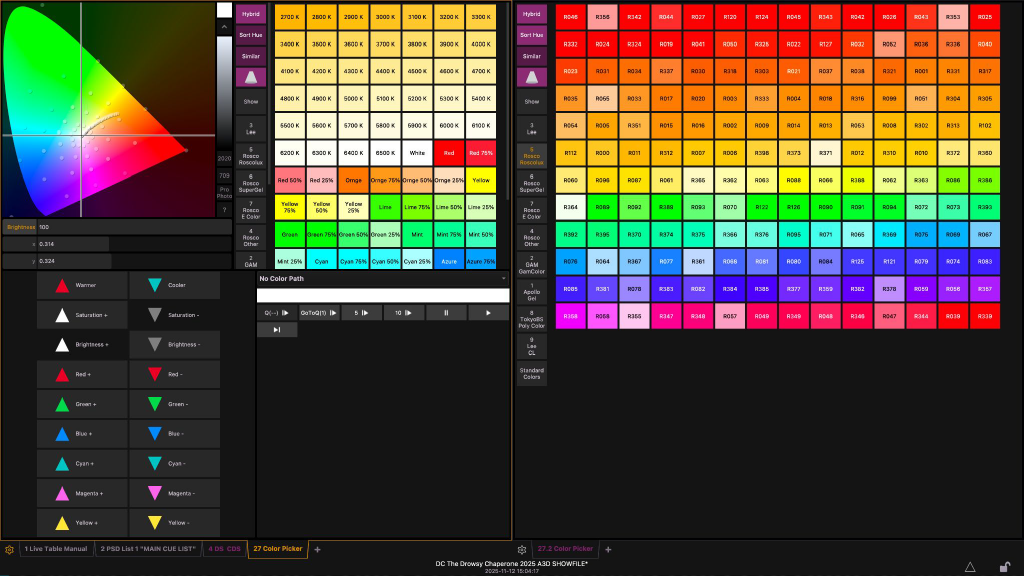Image resolution: width=1024 pixels, height=576 pixels.
Task: Click the 10 second playback button
Action: pyautogui.click(x=404, y=313)
